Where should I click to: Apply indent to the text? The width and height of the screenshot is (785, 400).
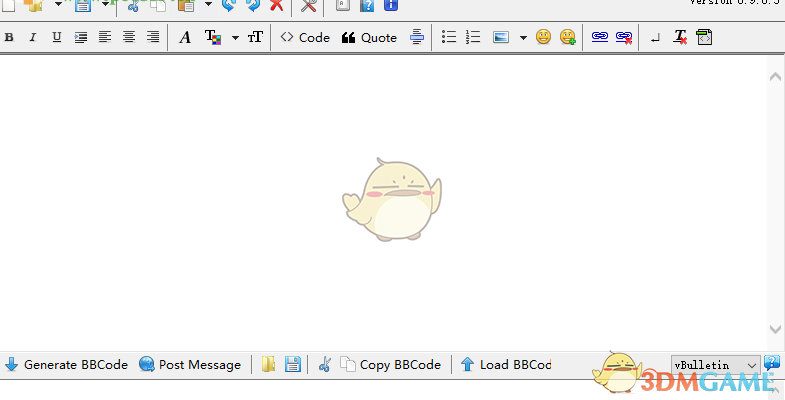click(81, 38)
